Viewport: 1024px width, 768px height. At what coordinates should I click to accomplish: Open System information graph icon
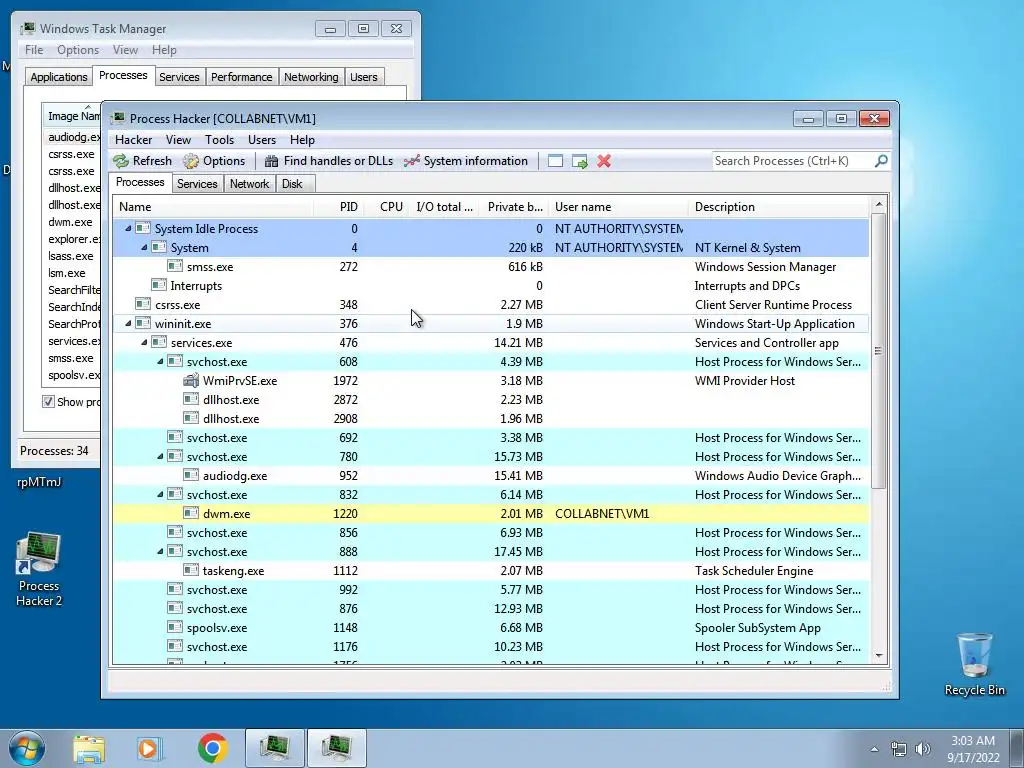(x=411, y=161)
